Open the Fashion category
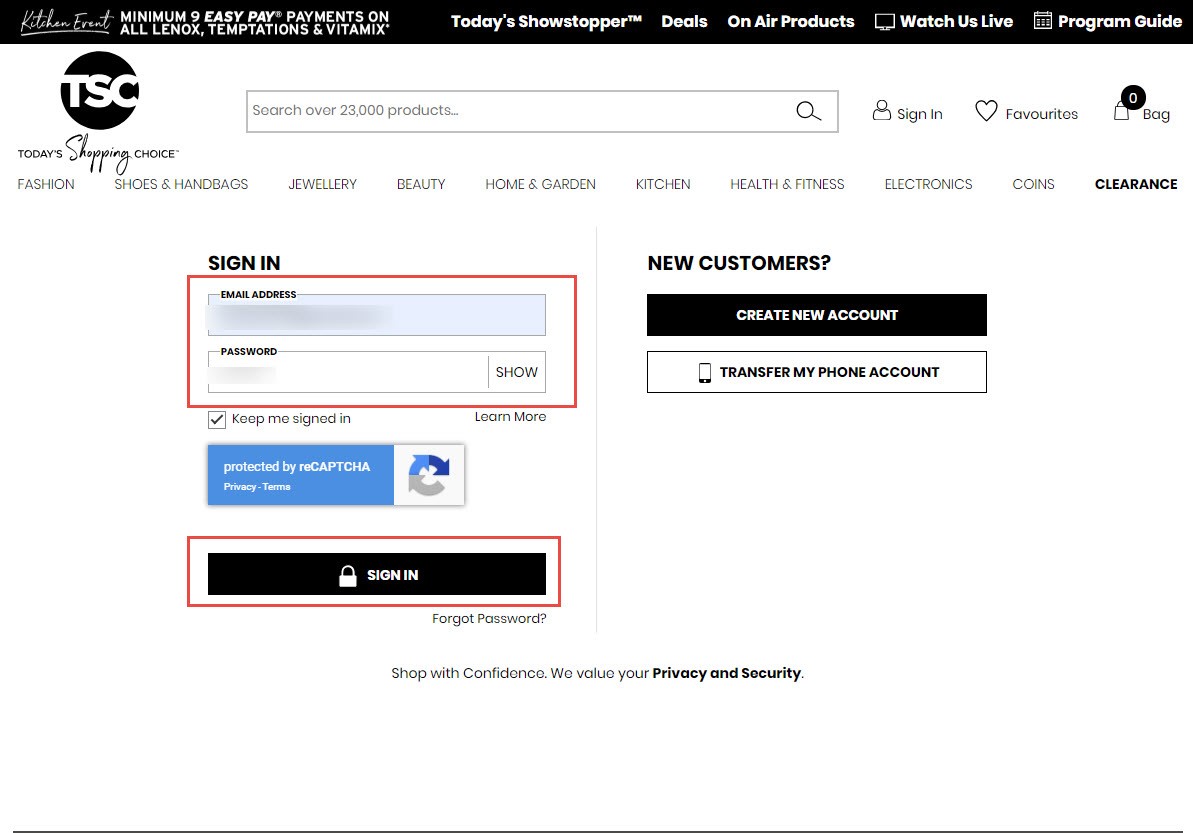This screenshot has width=1193, height=833. pyautogui.click(x=46, y=184)
